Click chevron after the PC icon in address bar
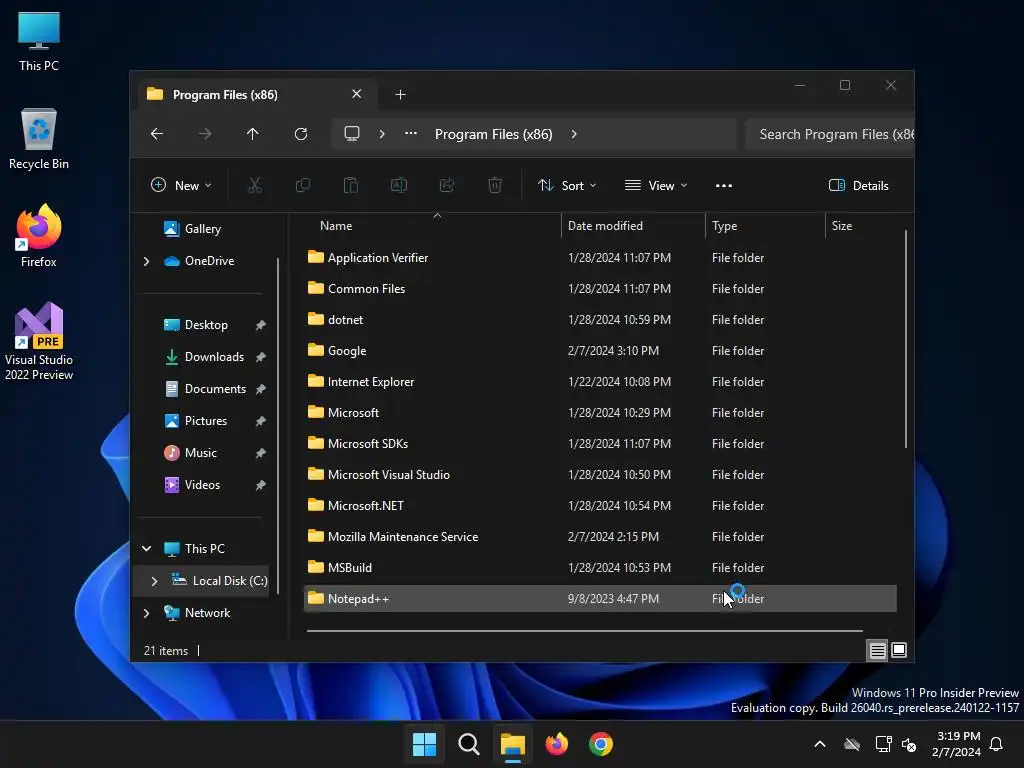Screen dimensions: 1024x768 (x=382, y=134)
